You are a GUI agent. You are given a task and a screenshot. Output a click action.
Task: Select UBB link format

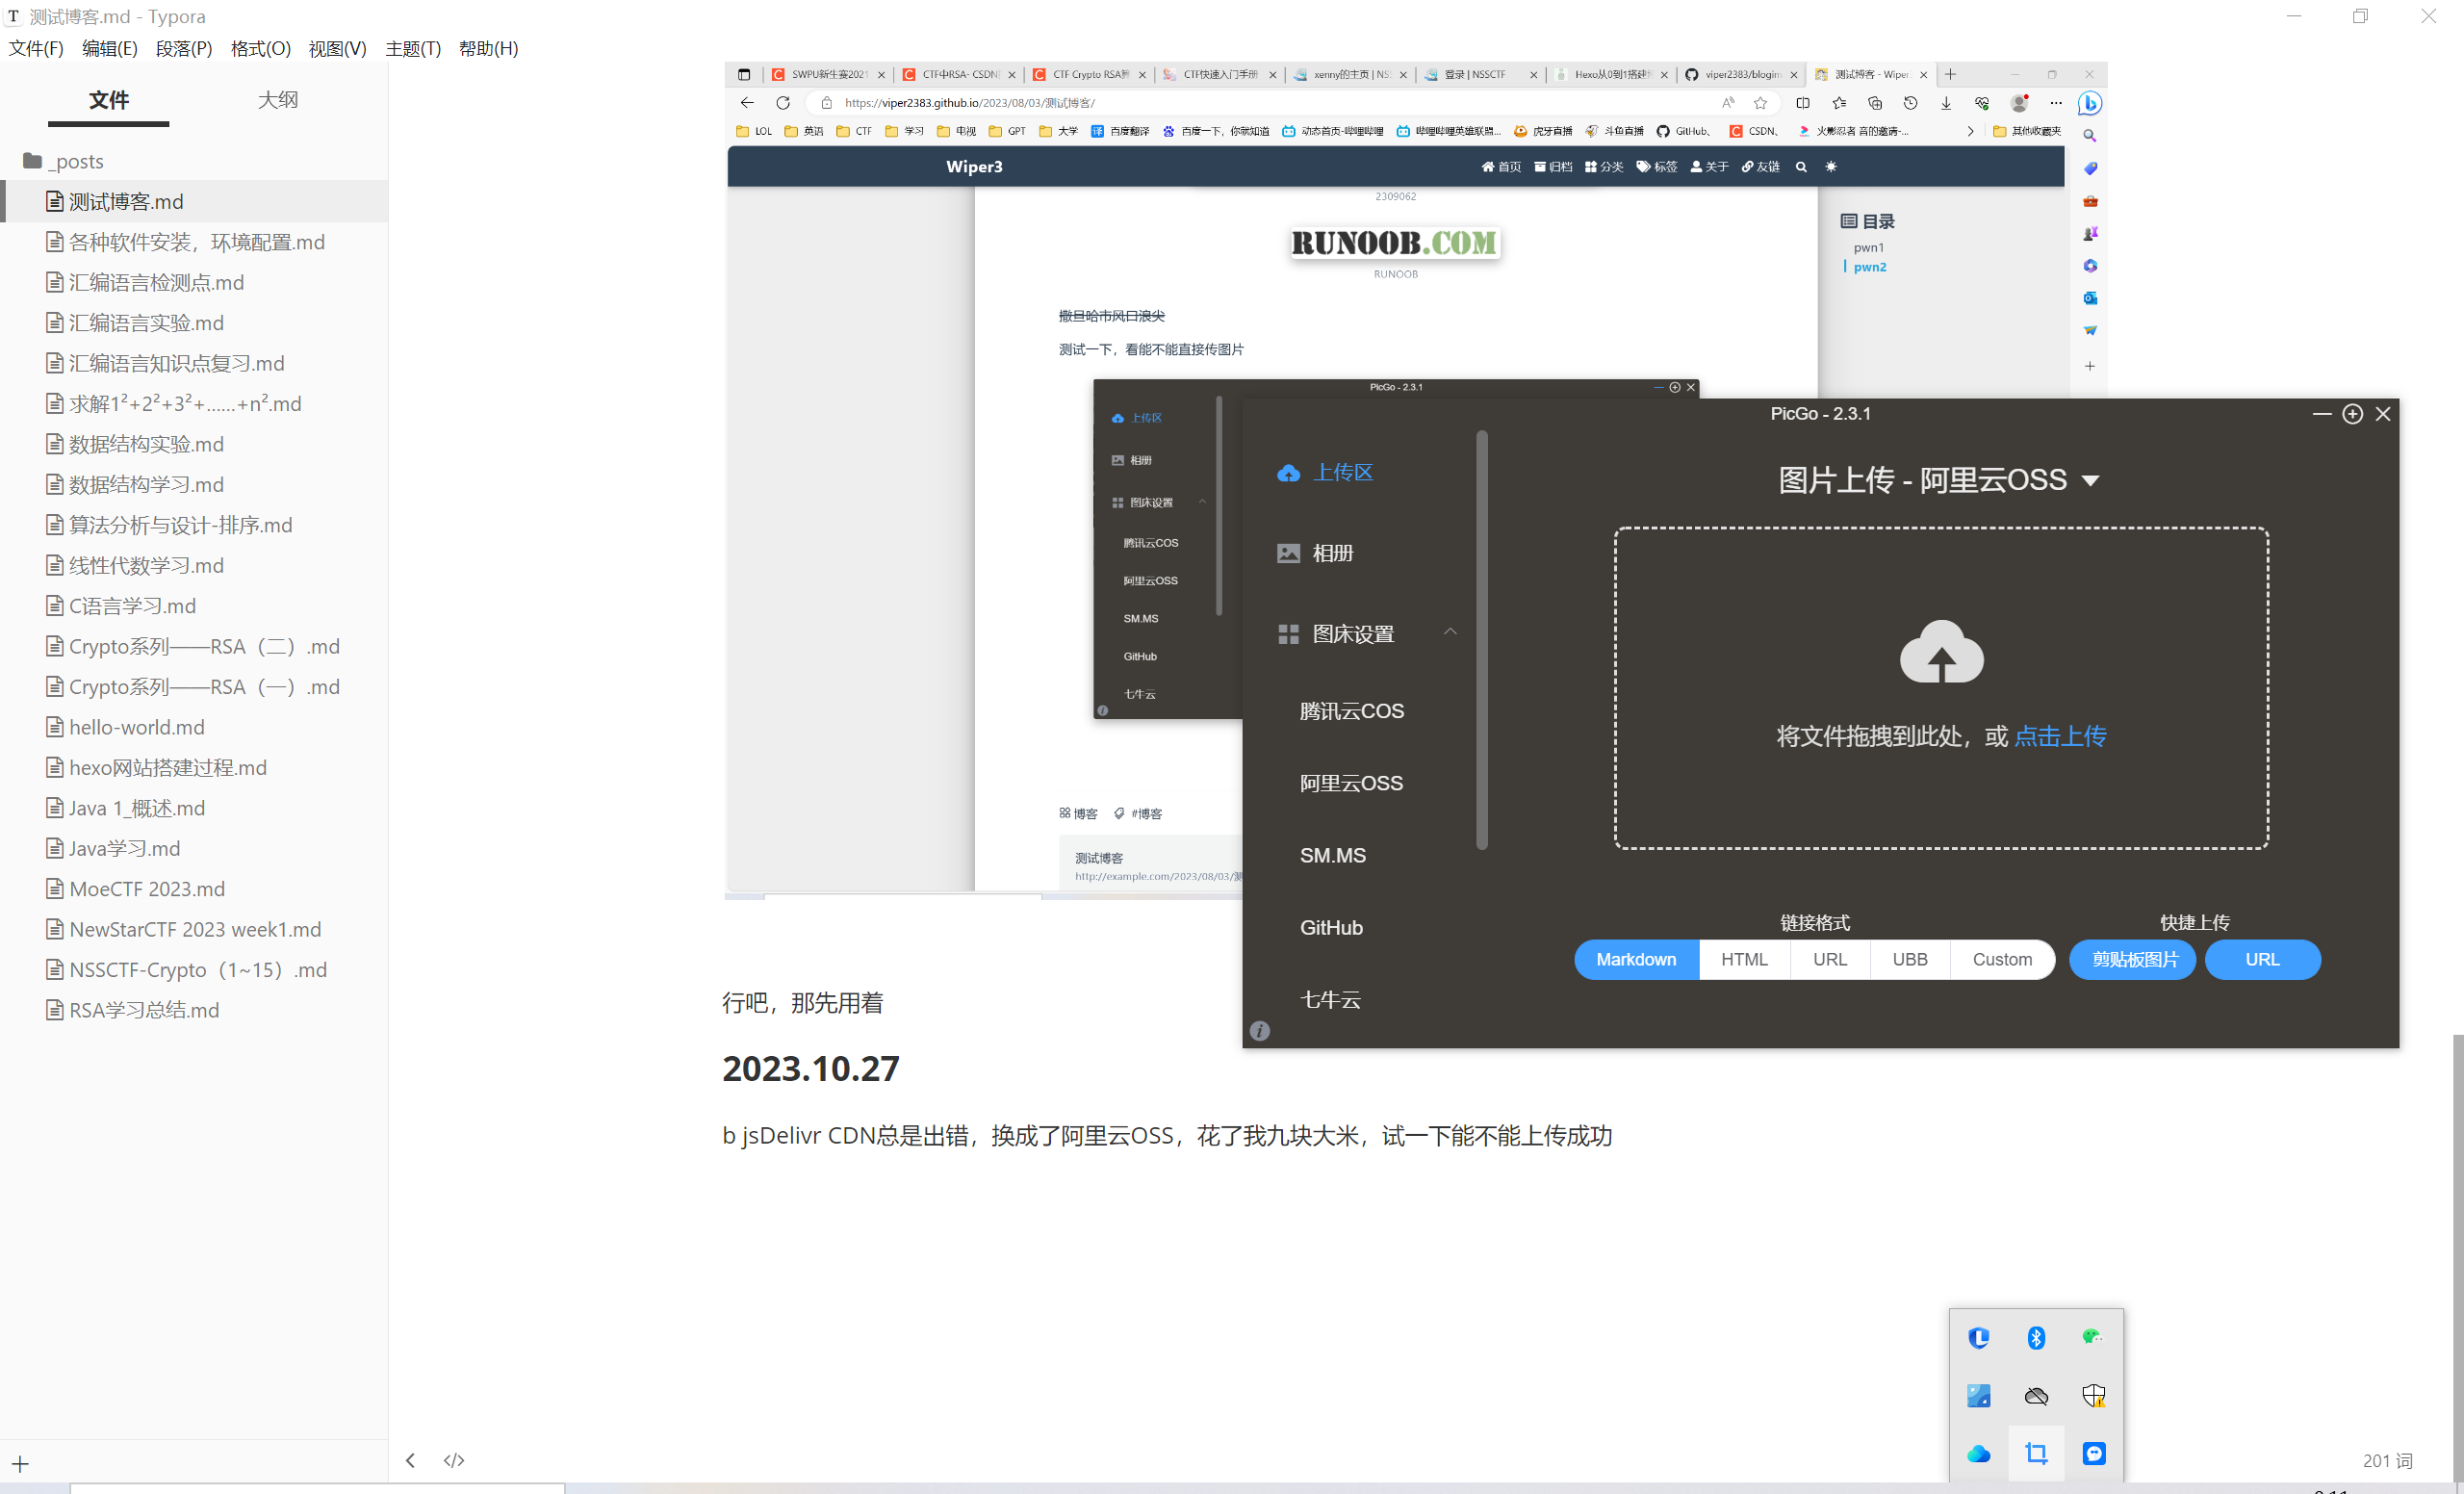click(1910, 959)
